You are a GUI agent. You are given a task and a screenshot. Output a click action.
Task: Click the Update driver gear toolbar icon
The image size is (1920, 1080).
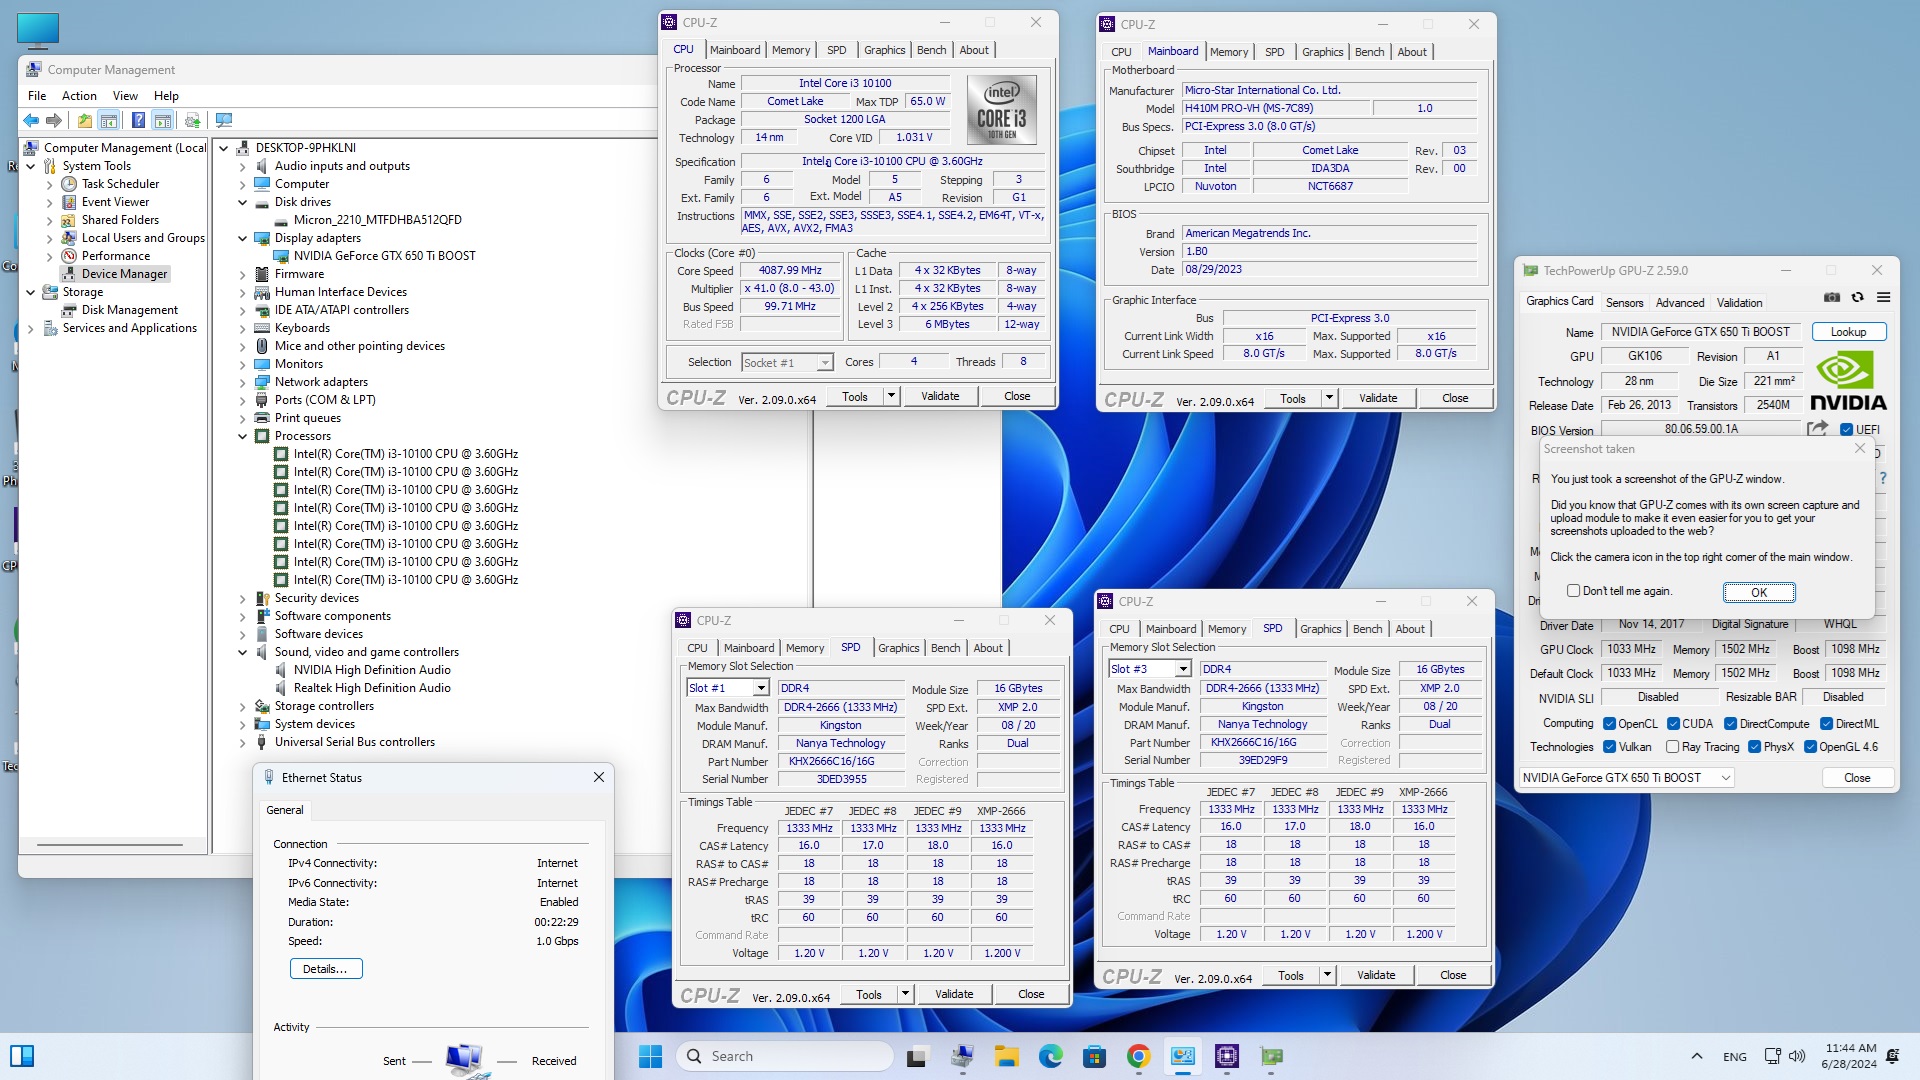[x=193, y=120]
